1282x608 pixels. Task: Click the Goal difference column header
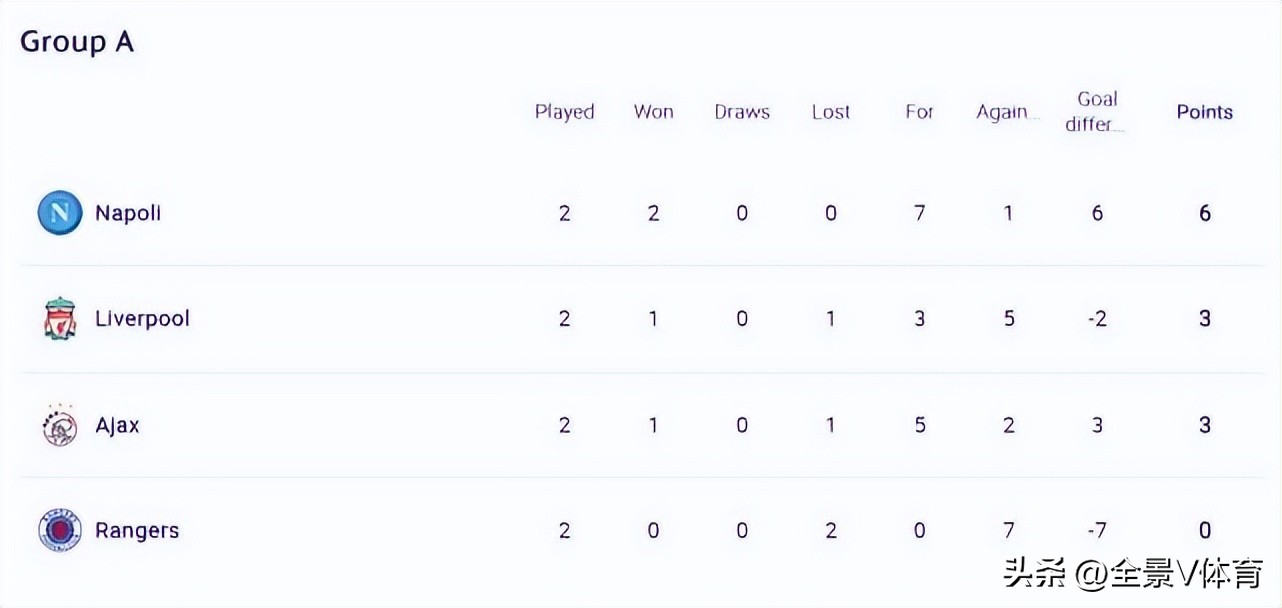tap(1096, 112)
